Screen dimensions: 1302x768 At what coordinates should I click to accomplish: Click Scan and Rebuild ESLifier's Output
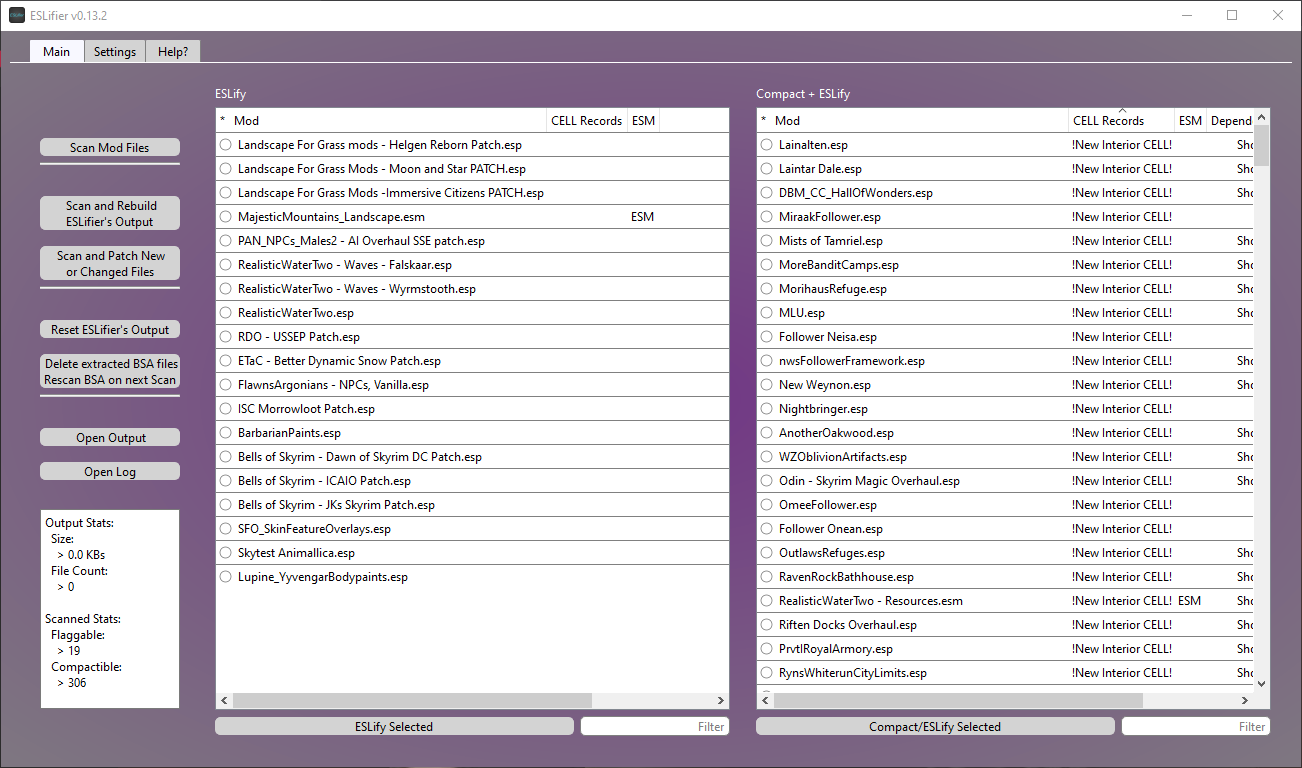[110, 213]
